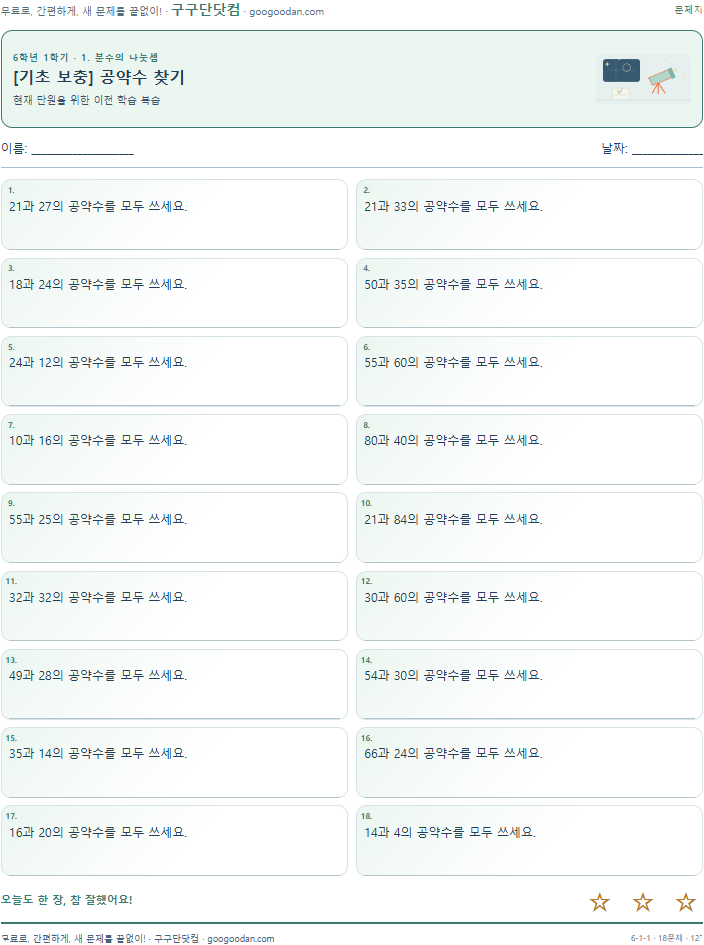The height and width of the screenshot is (945, 704).
Task: Select problem 11: 32과 32의 공약수
Action: pyautogui.click(x=174, y=606)
